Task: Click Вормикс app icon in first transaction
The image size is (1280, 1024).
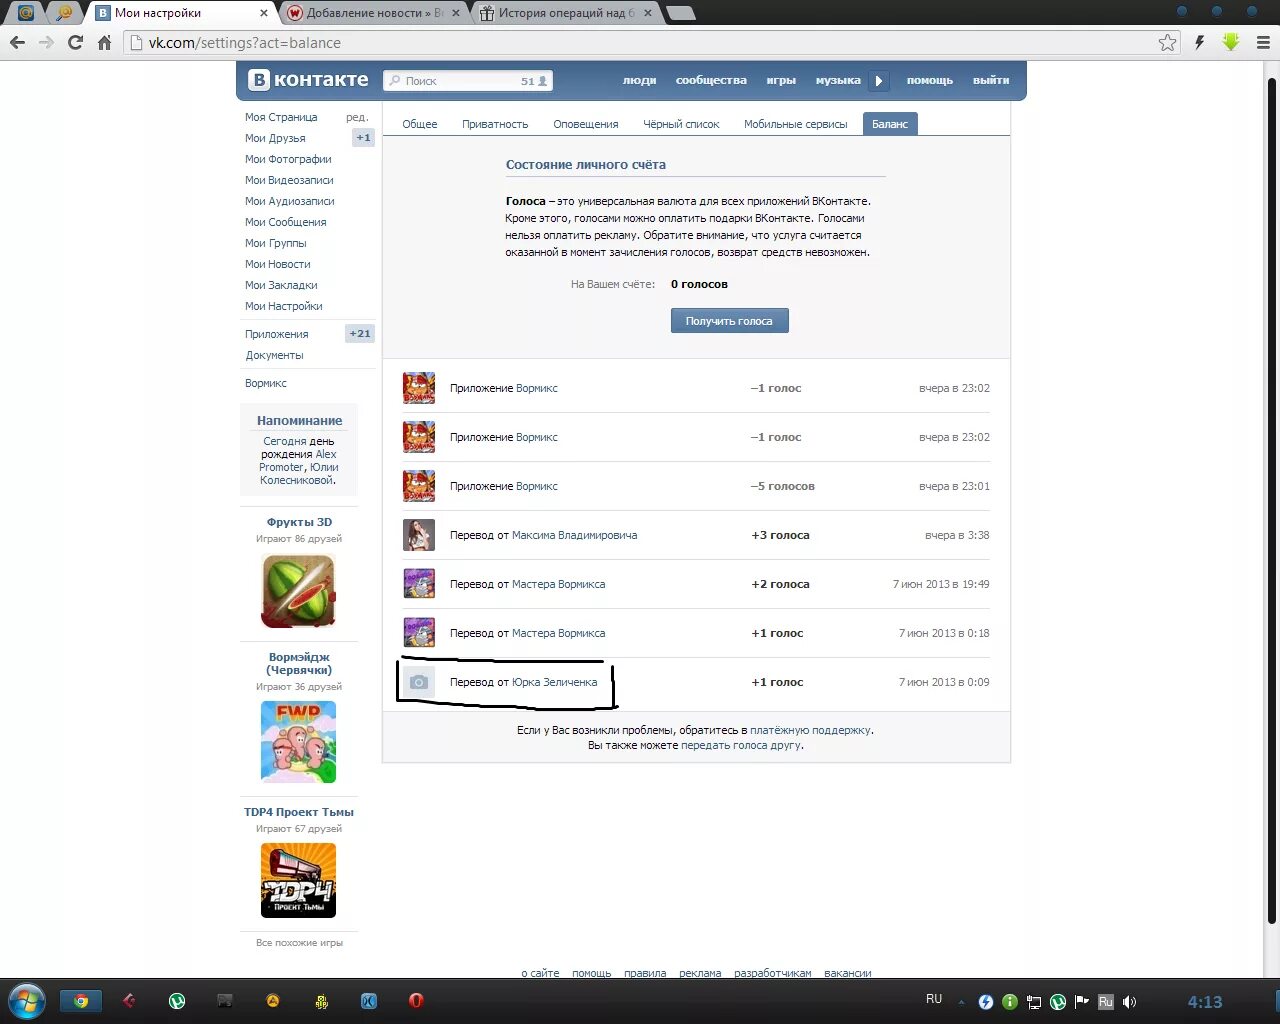Action: pyautogui.click(x=419, y=388)
